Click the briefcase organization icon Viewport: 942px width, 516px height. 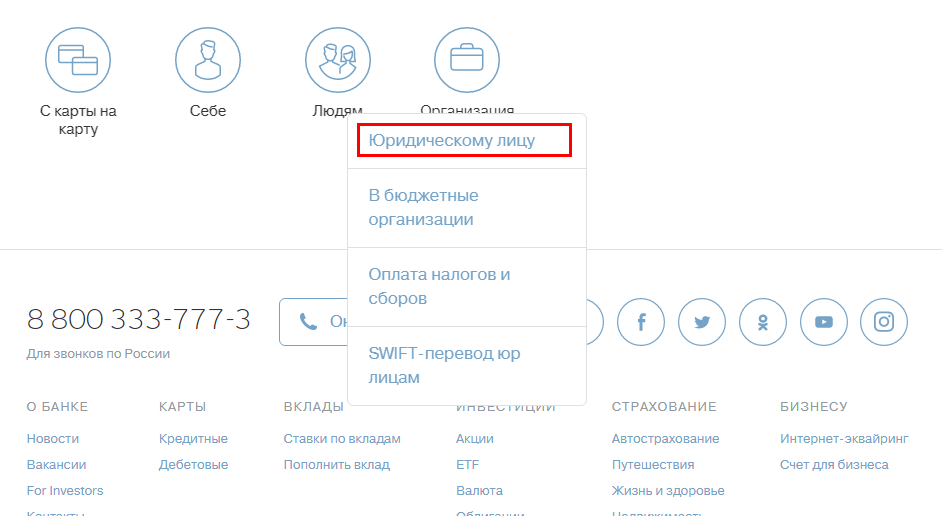(x=467, y=60)
